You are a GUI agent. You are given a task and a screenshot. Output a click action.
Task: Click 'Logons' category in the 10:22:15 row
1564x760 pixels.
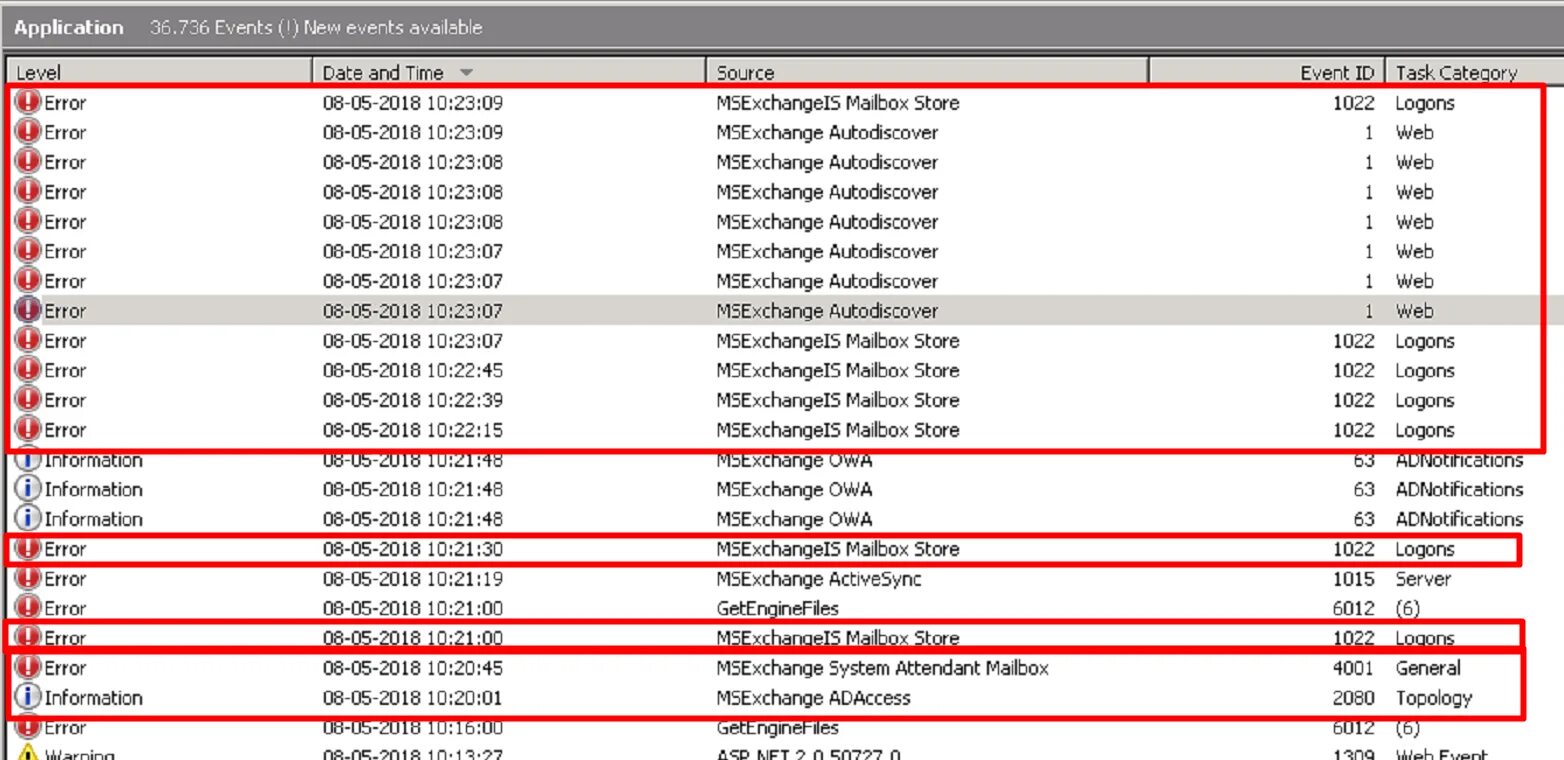[x=1424, y=430]
